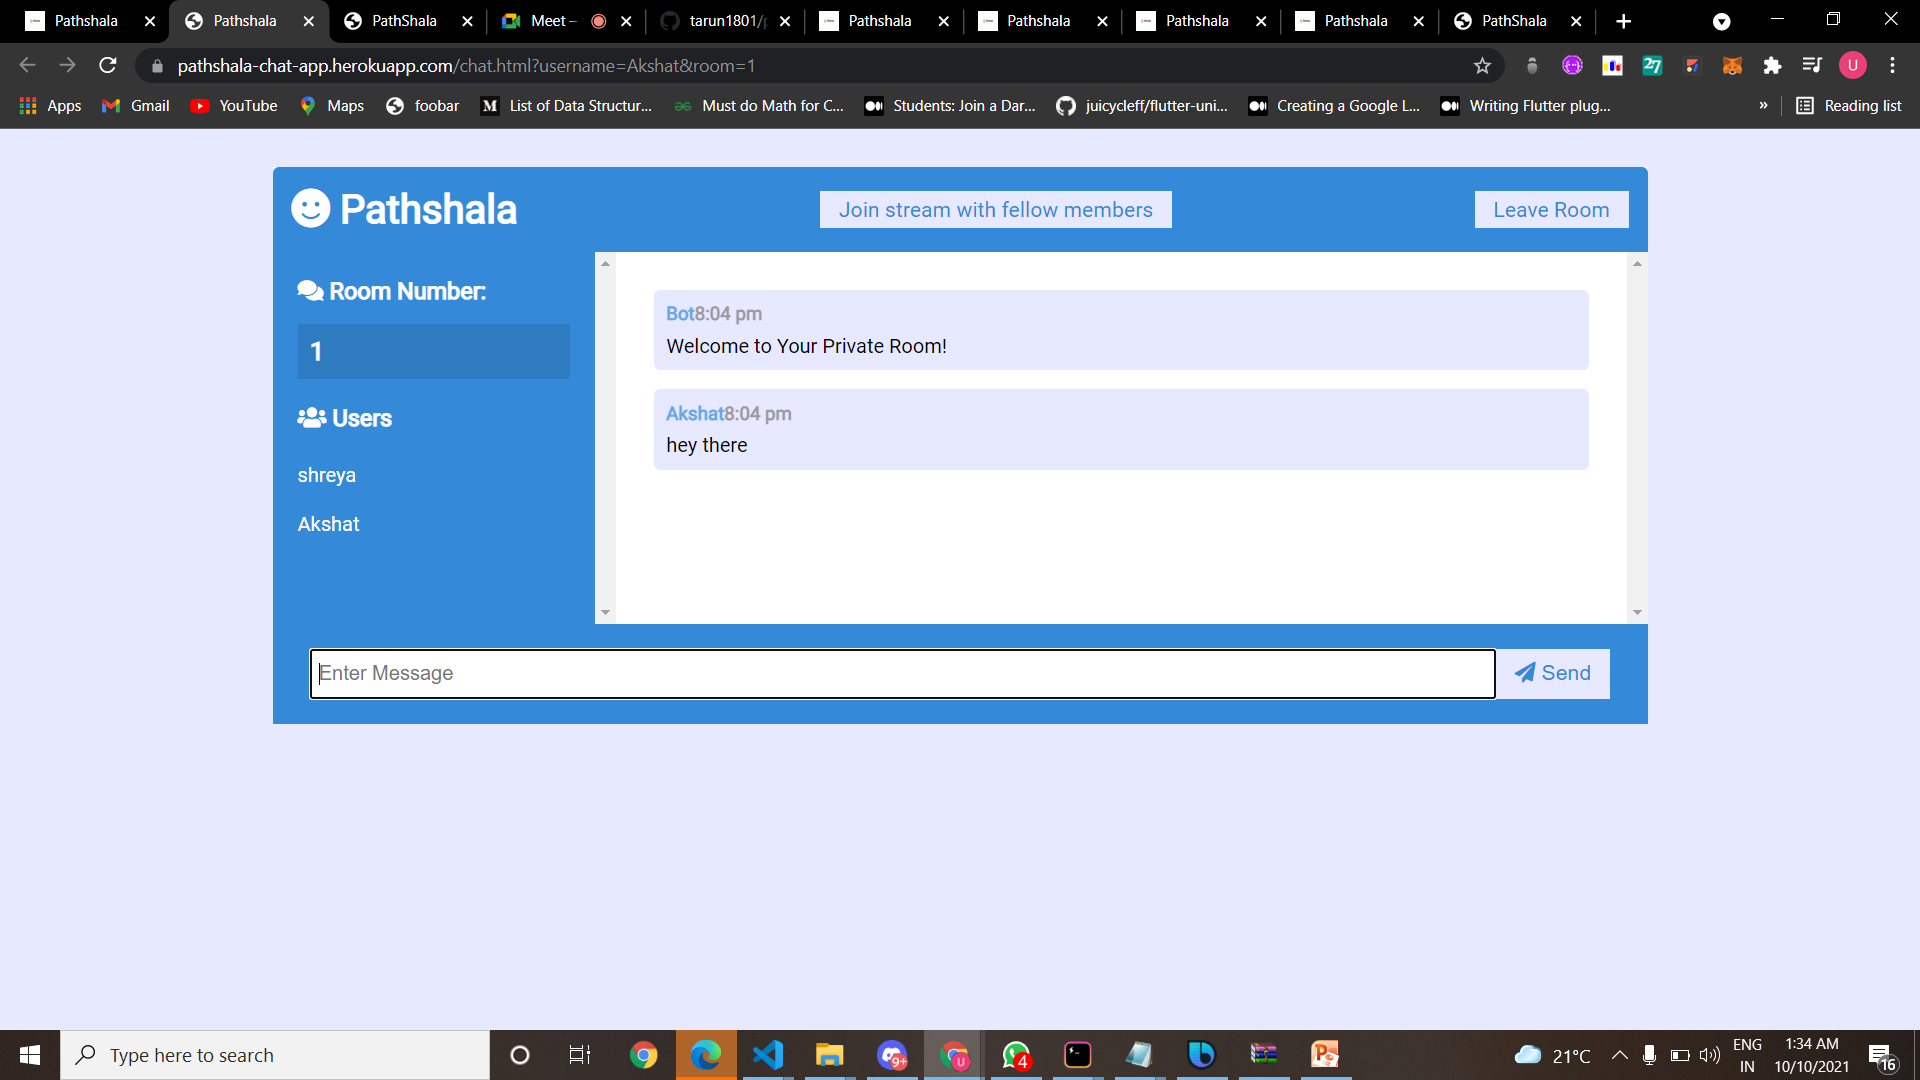
Task: Send the chat message
Action: pos(1553,673)
